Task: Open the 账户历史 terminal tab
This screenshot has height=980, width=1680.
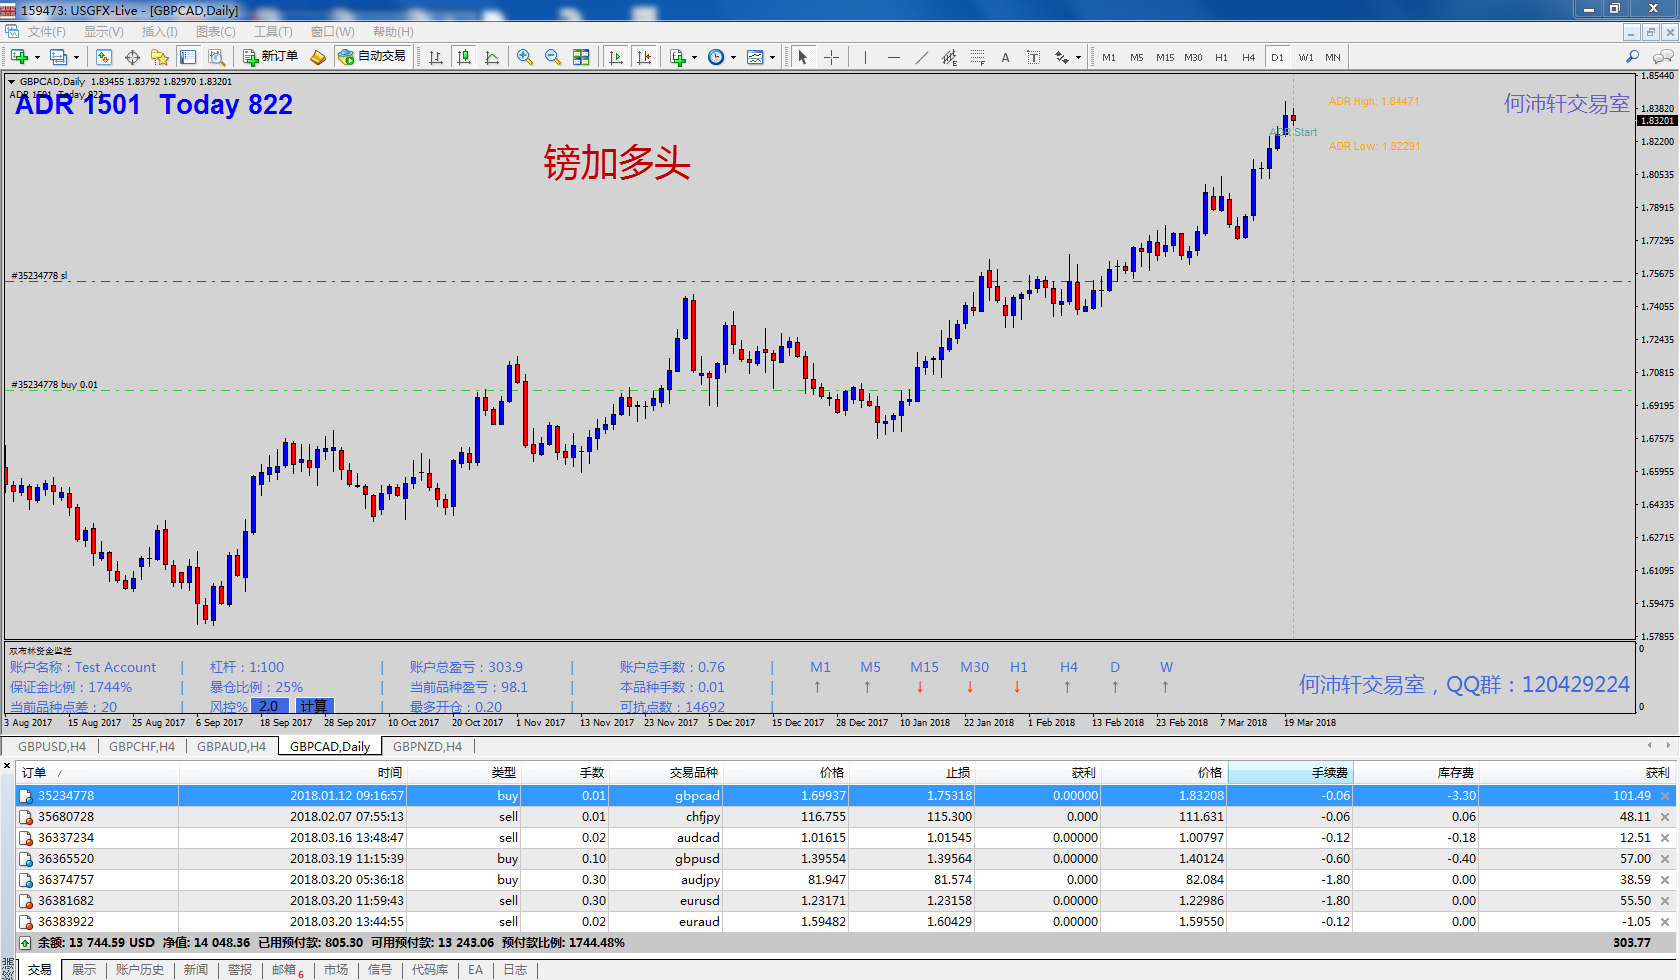Action: tap(139, 970)
